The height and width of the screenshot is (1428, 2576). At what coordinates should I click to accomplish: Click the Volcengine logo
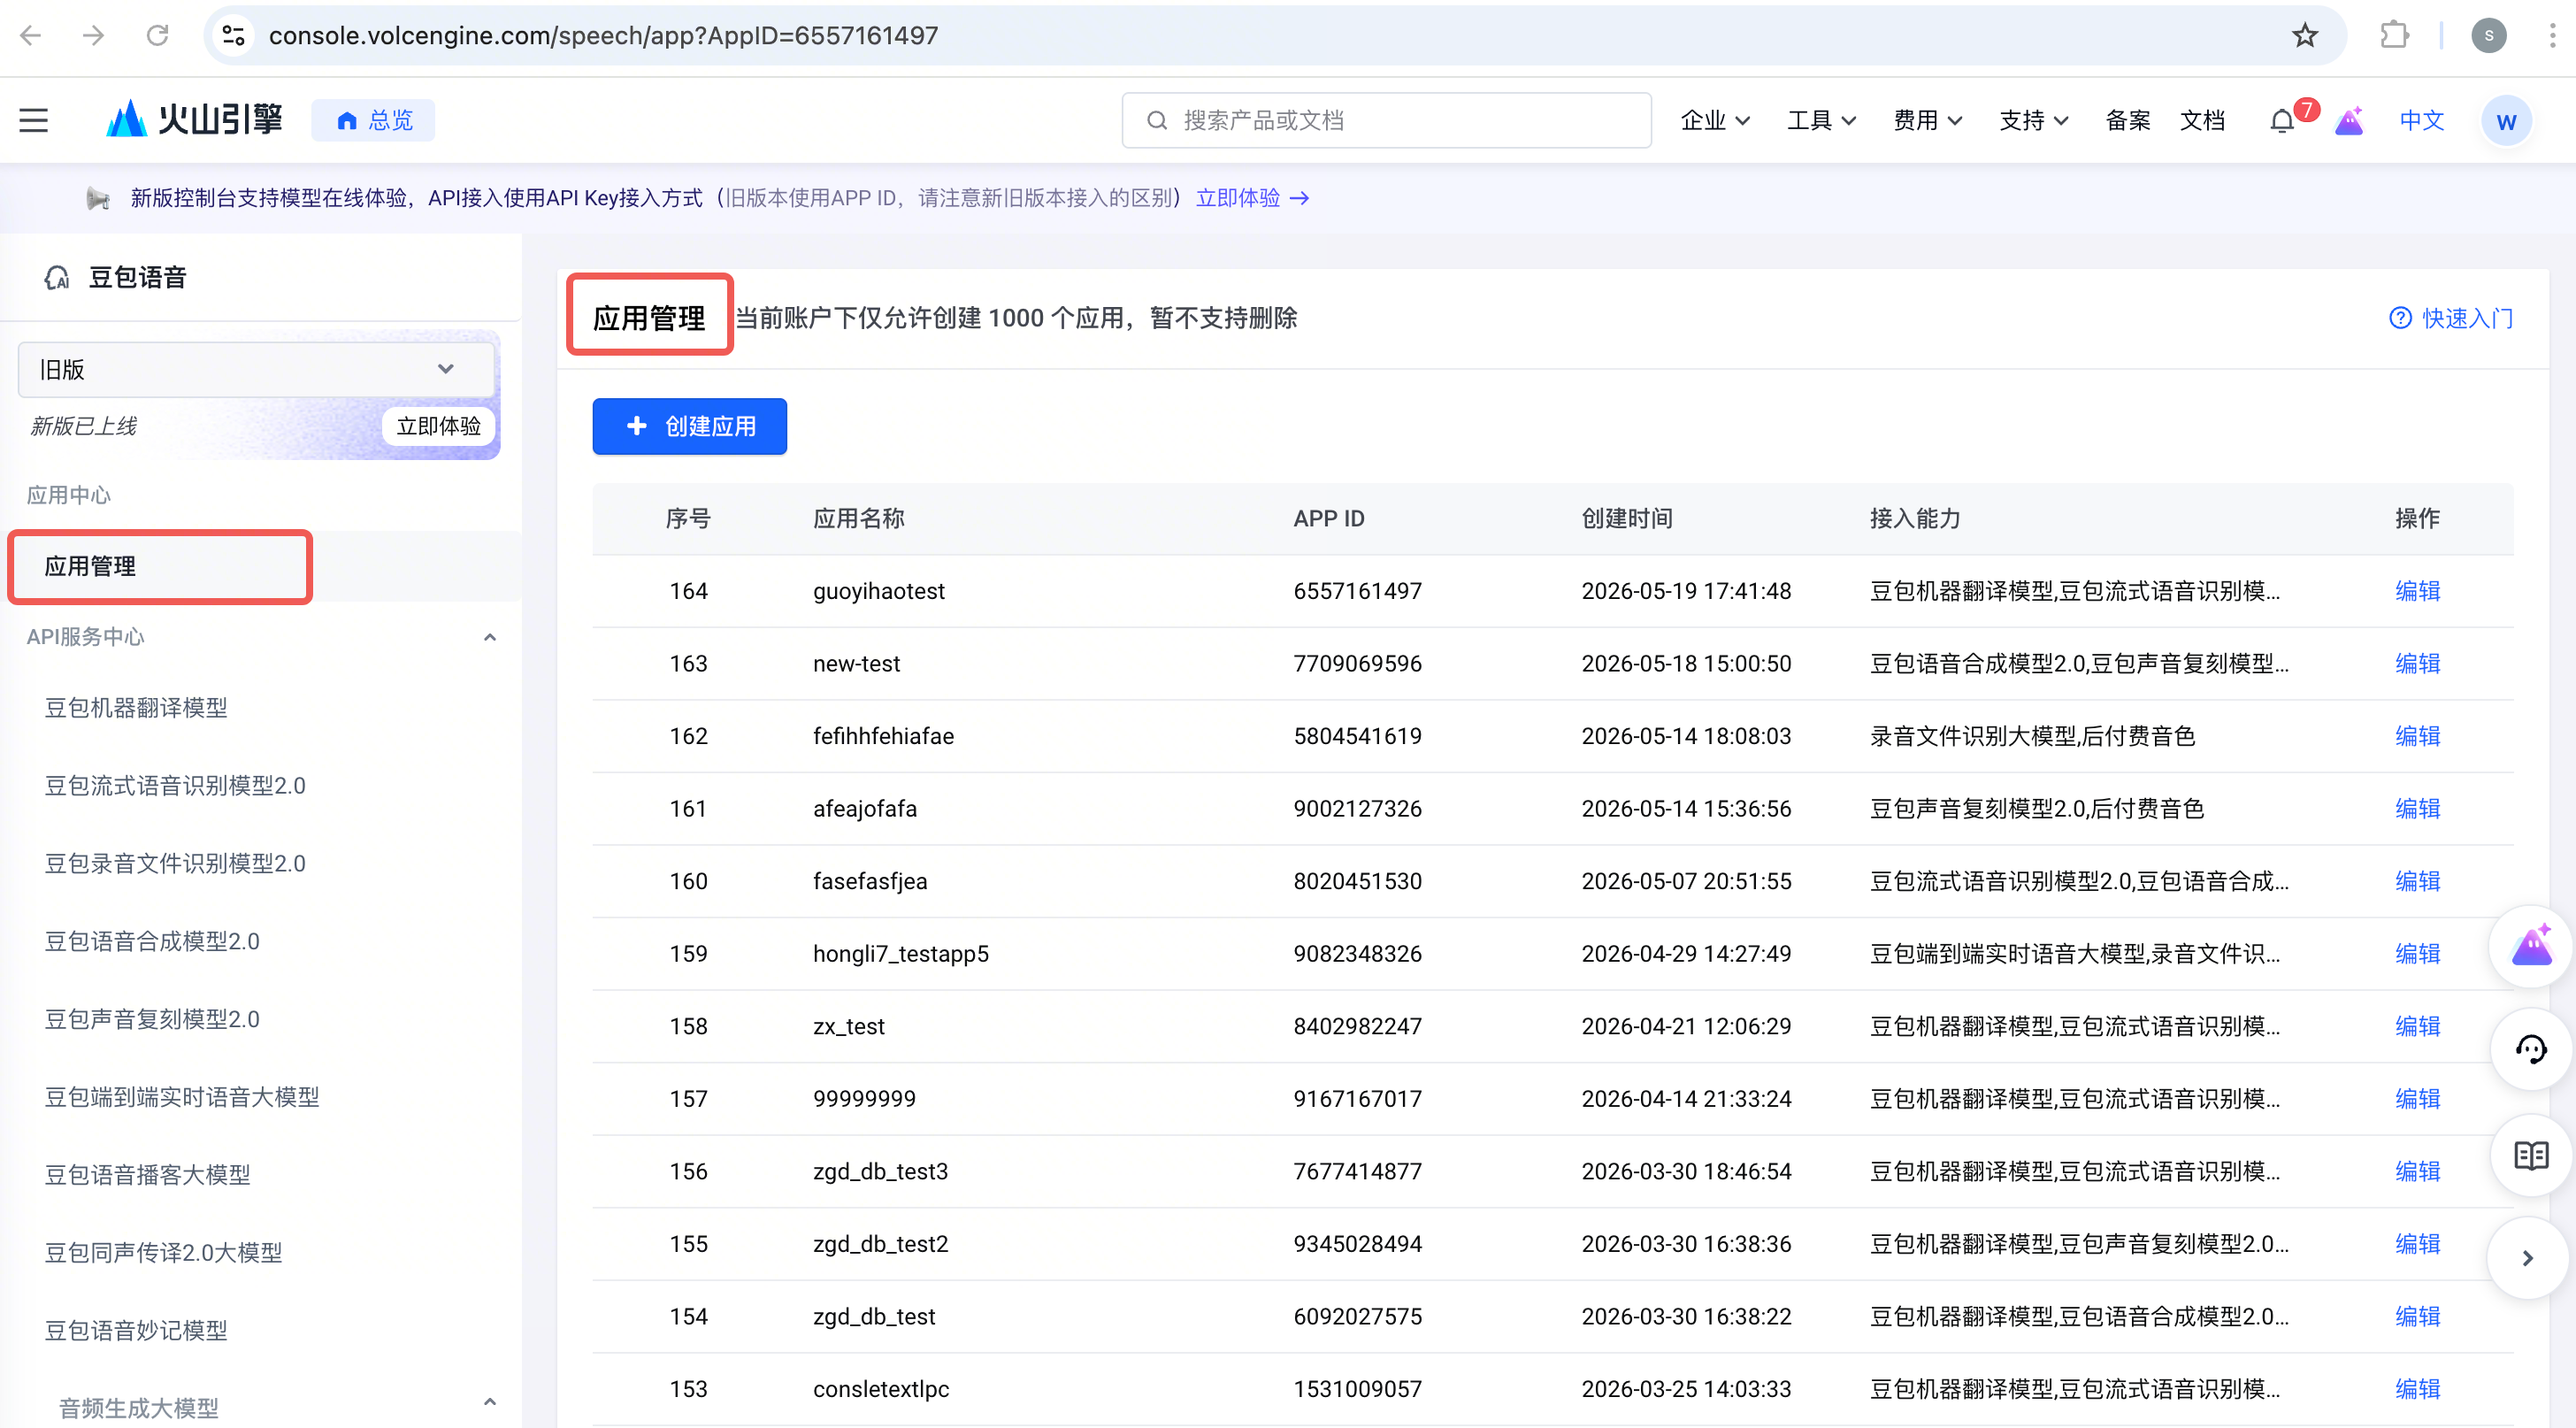[x=194, y=120]
